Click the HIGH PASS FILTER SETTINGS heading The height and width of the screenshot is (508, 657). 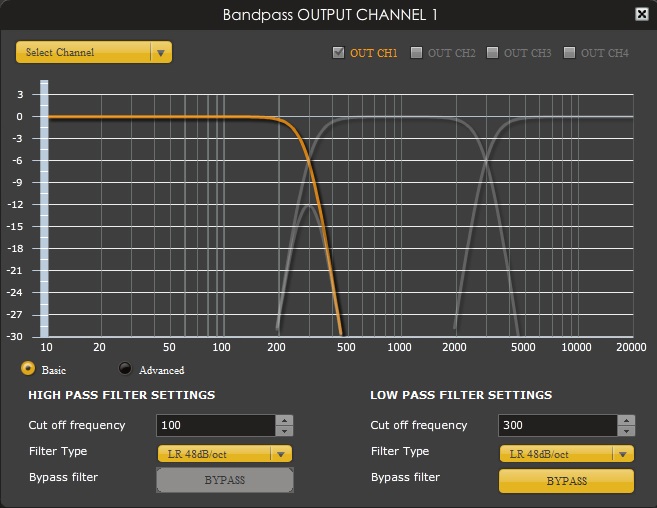[122, 395]
